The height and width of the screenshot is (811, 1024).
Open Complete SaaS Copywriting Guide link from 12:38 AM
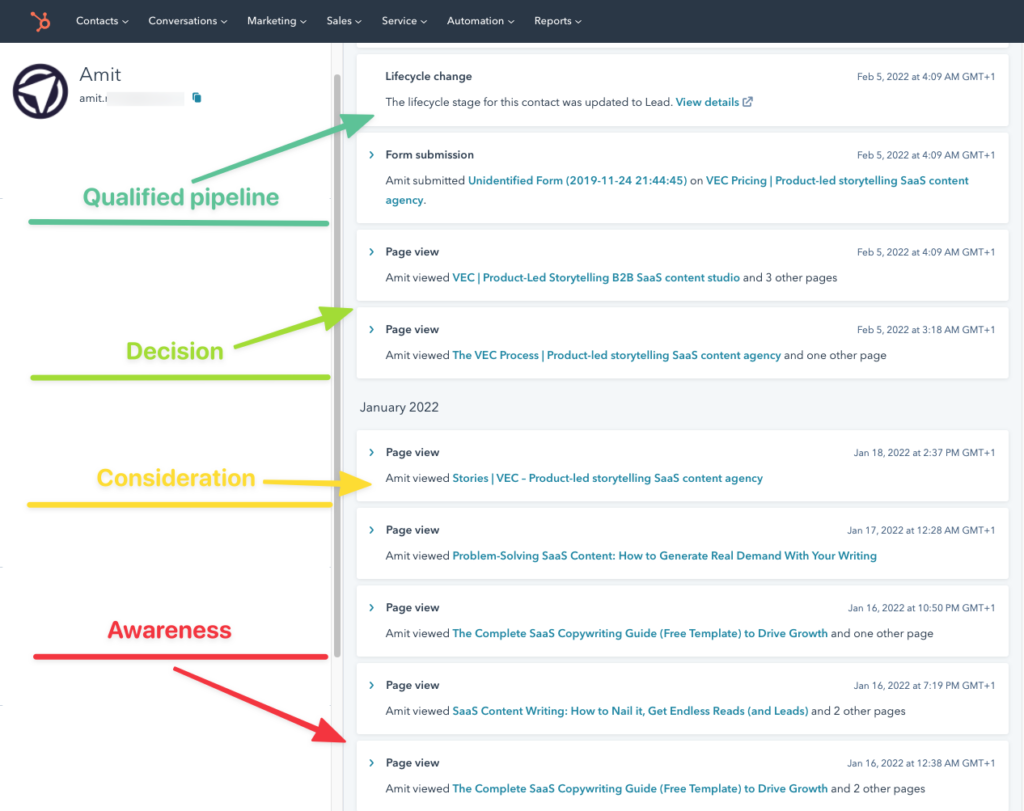pyautogui.click(x=640, y=789)
